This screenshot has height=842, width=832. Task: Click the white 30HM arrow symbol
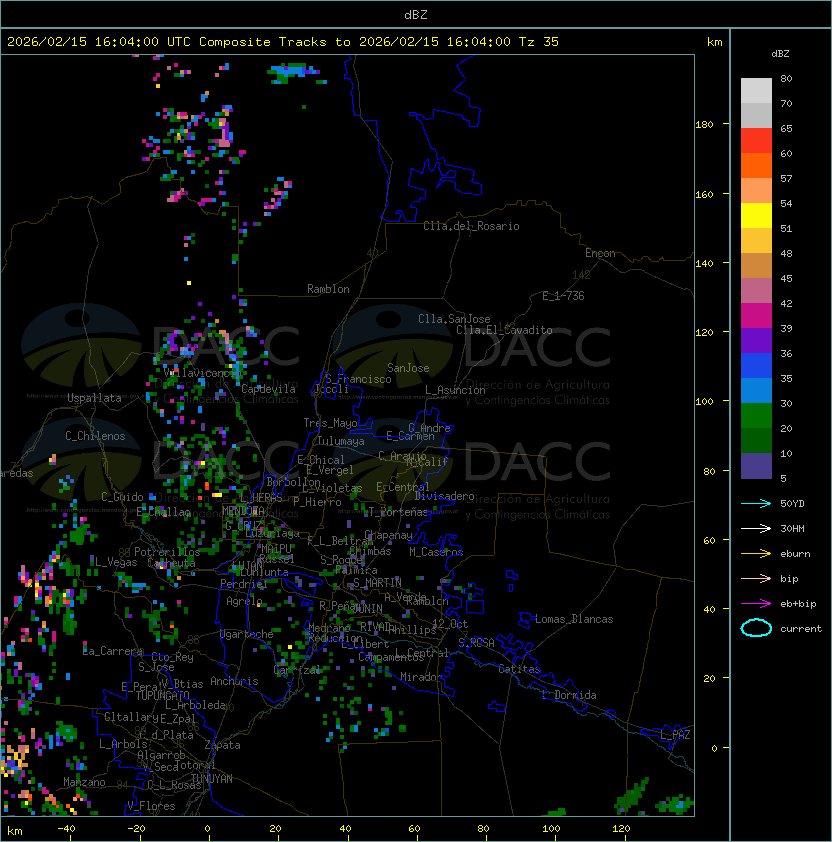pyautogui.click(x=756, y=528)
